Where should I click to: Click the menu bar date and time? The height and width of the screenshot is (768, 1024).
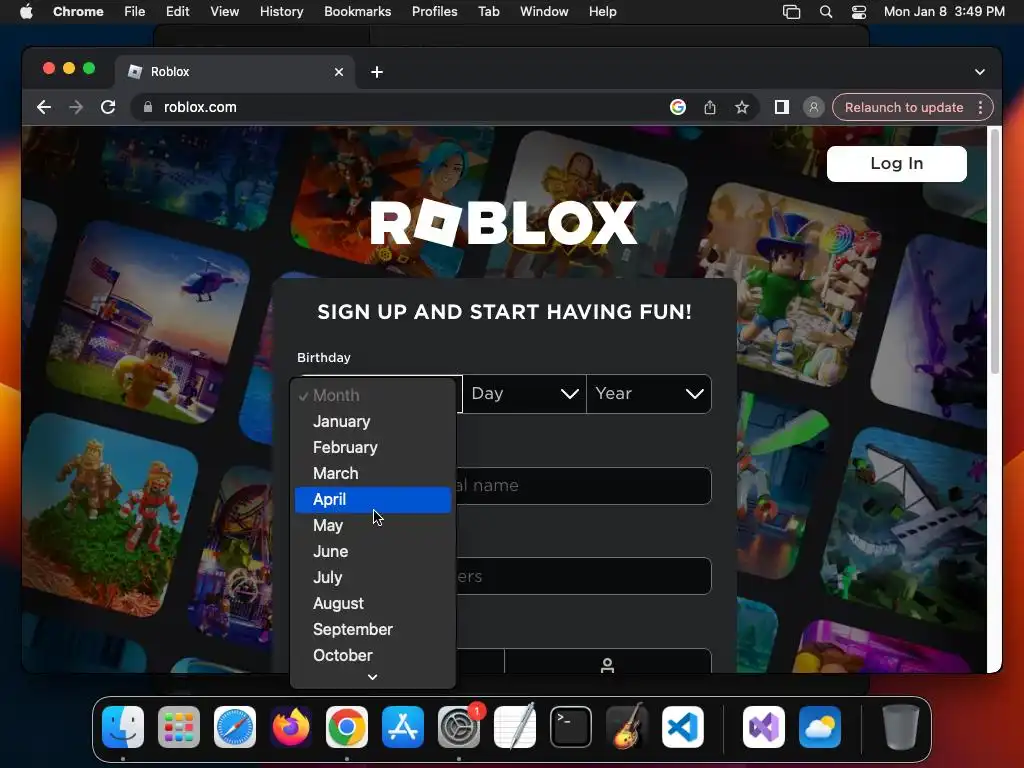944,12
